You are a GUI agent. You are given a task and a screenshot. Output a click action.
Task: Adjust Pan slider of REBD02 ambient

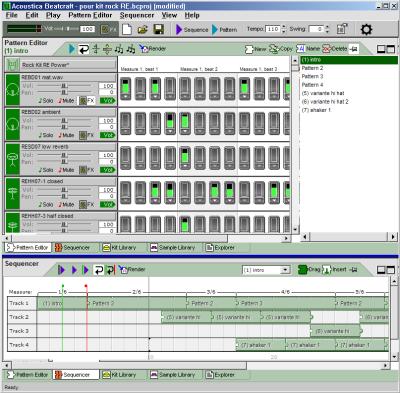coord(64,127)
